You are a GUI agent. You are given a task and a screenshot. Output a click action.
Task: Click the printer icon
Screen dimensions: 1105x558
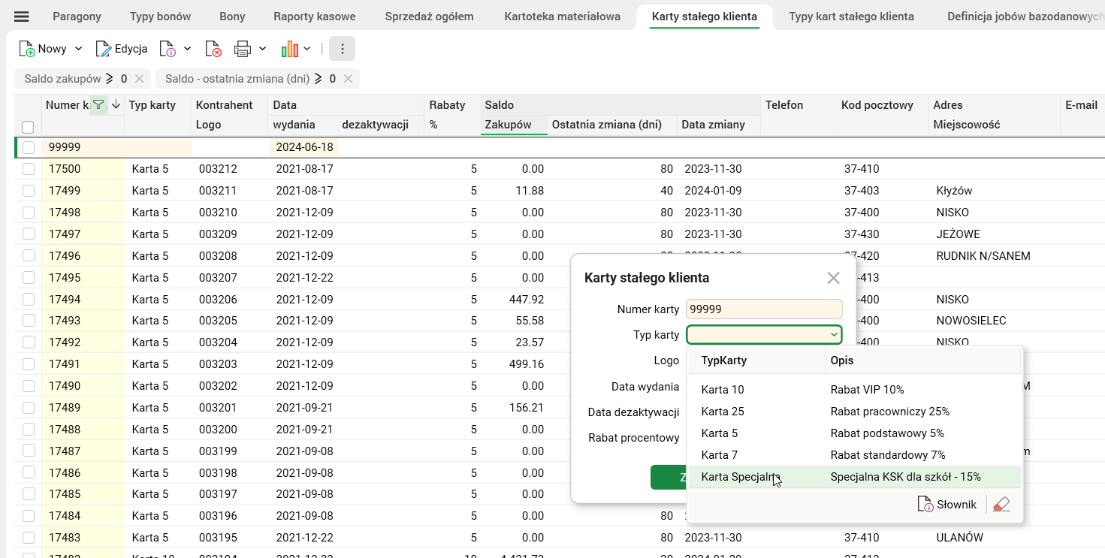tap(242, 49)
